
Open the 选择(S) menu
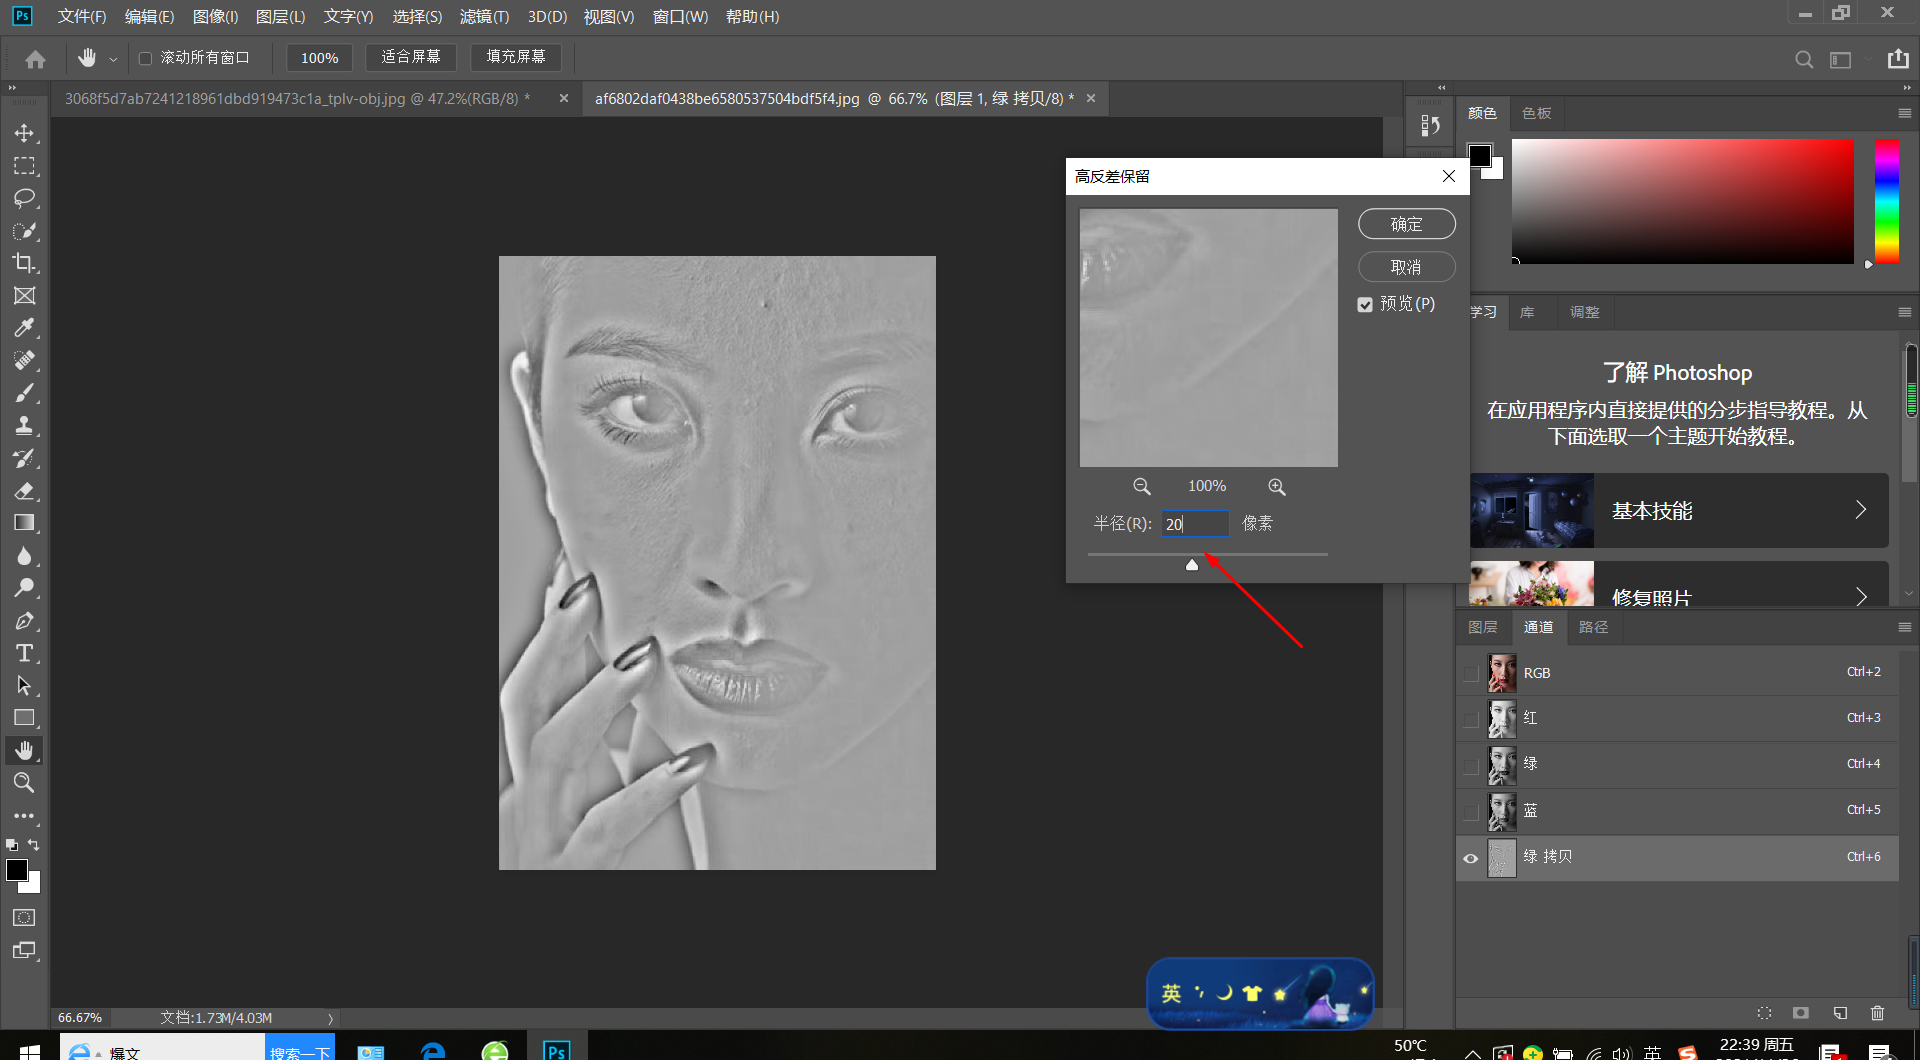click(x=417, y=17)
